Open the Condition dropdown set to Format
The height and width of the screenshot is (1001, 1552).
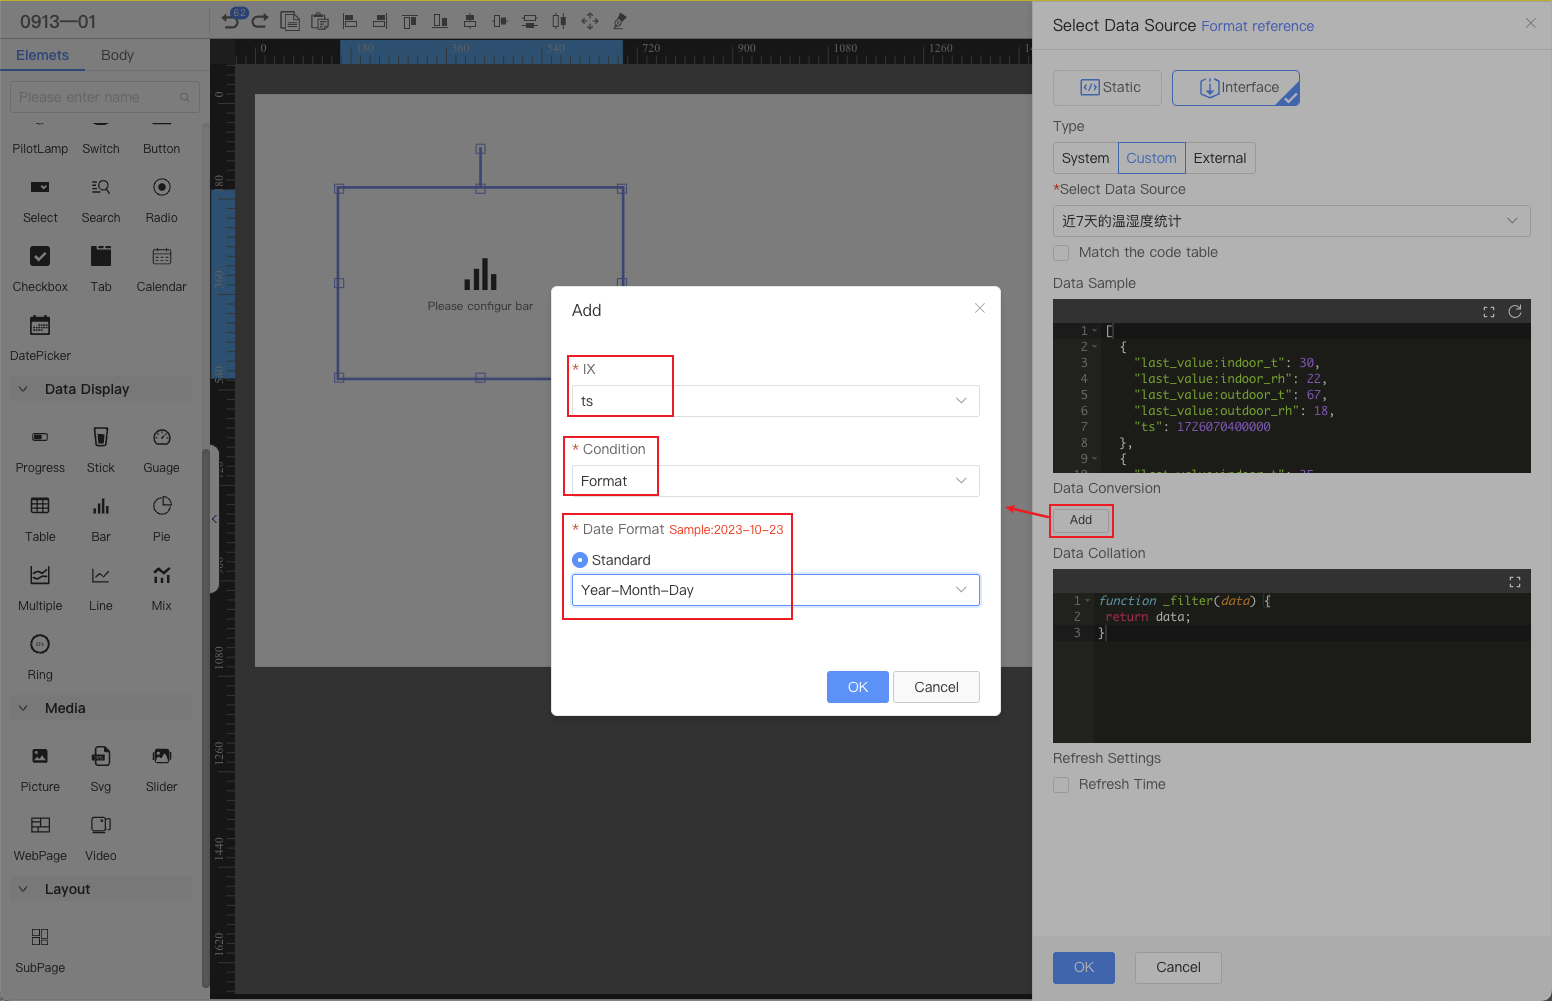click(x=775, y=481)
